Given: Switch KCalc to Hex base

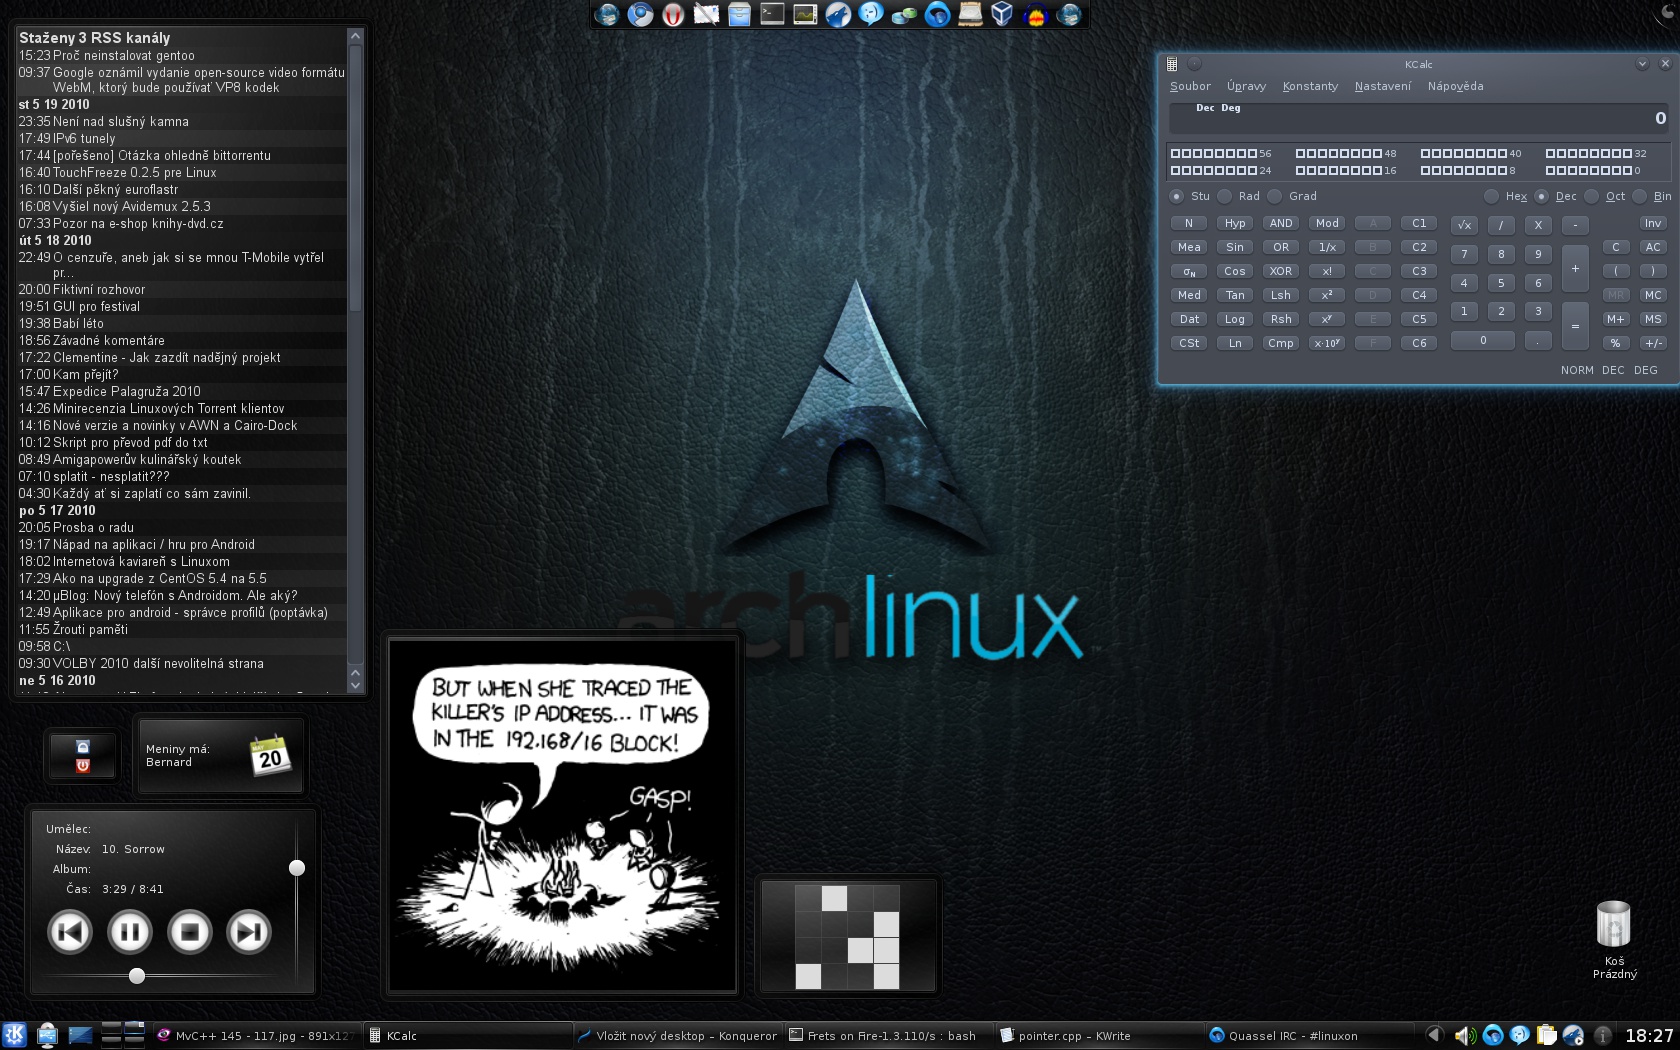Looking at the screenshot, I should coord(1492,196).
